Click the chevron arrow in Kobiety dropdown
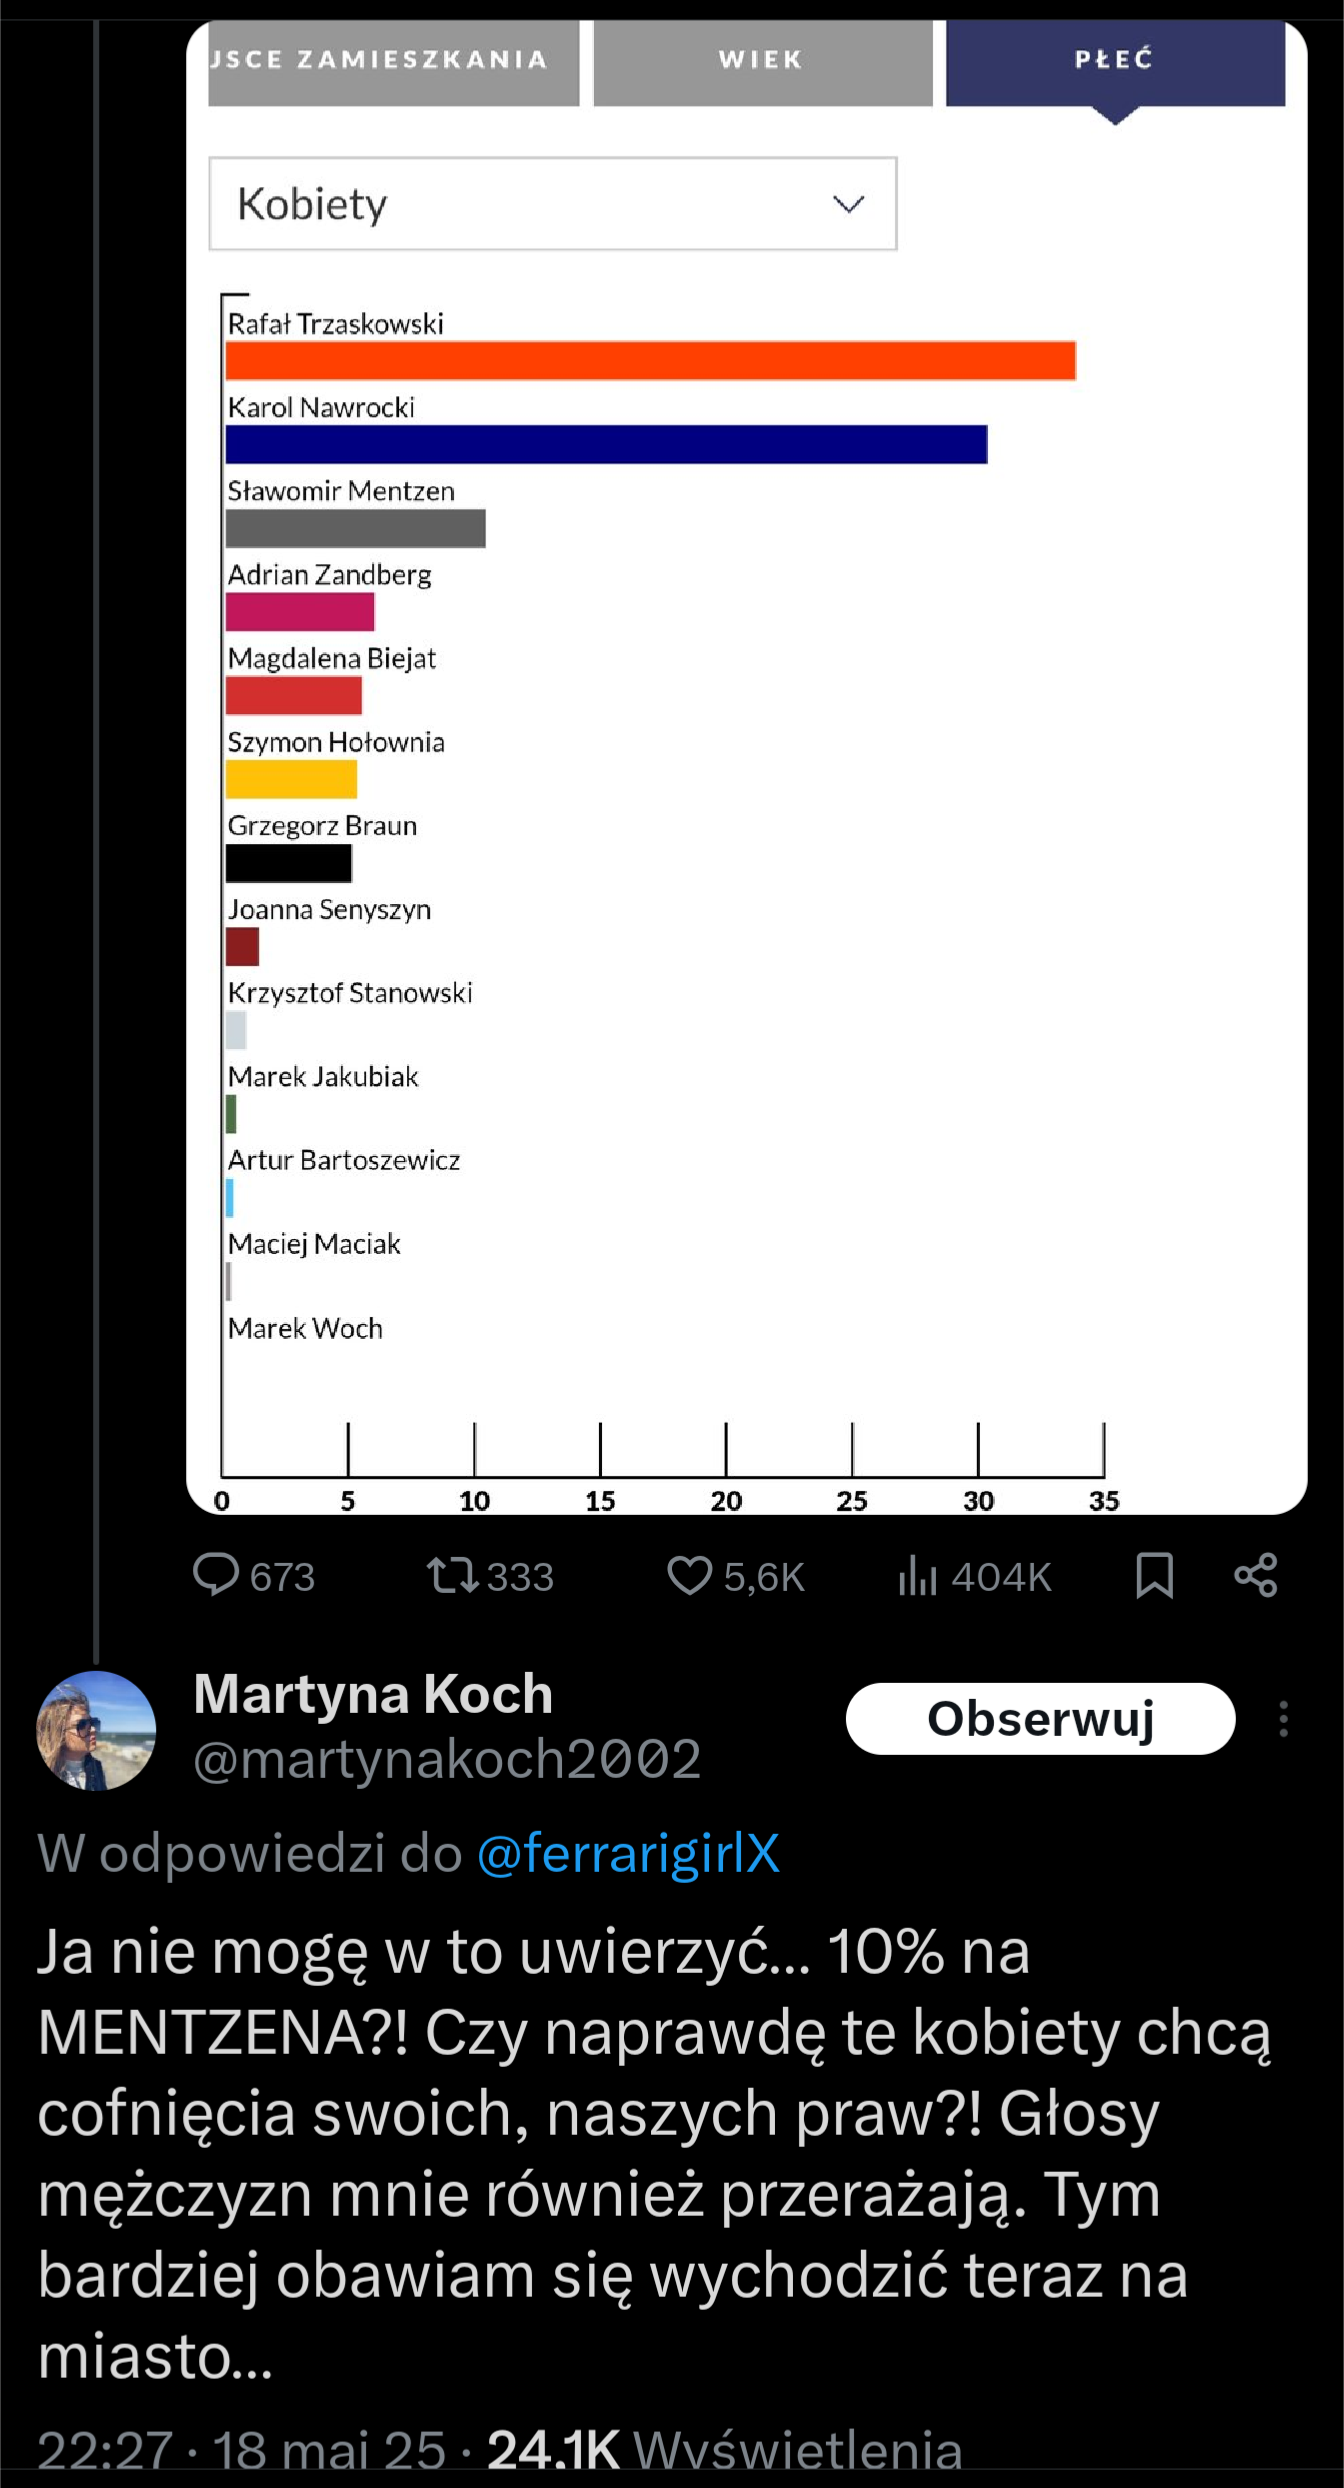The width and height of the screenshot is (1344, 2488). (848, 204)
